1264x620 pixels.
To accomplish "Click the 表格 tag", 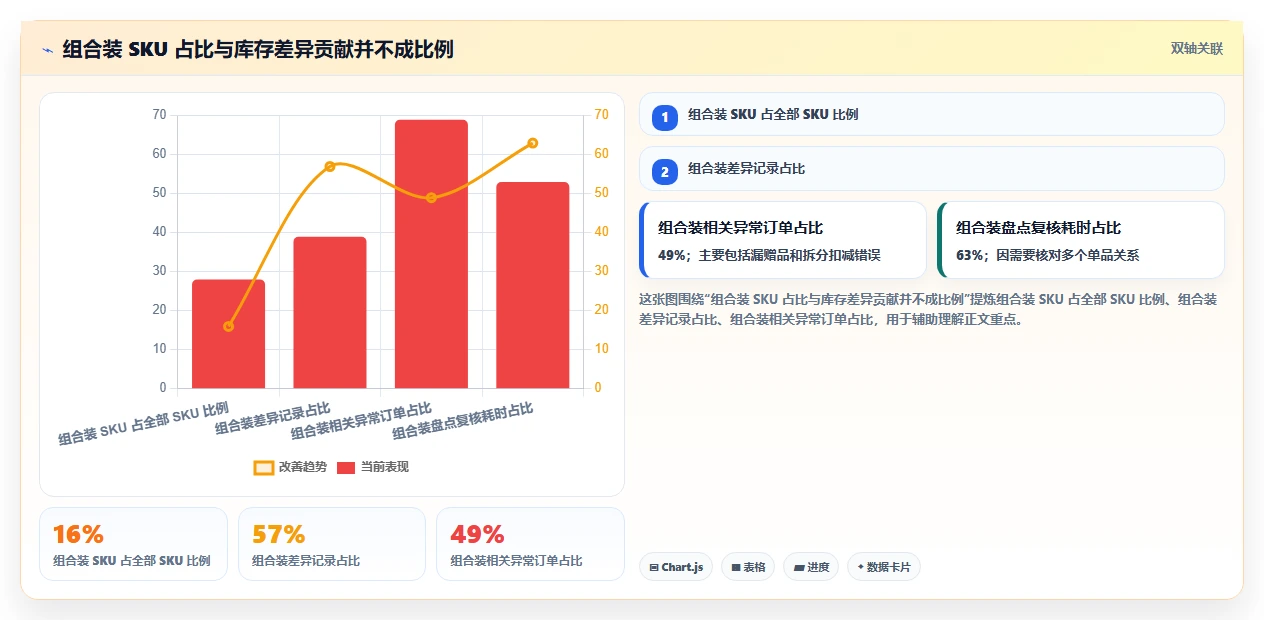I will tap(748, 567).
